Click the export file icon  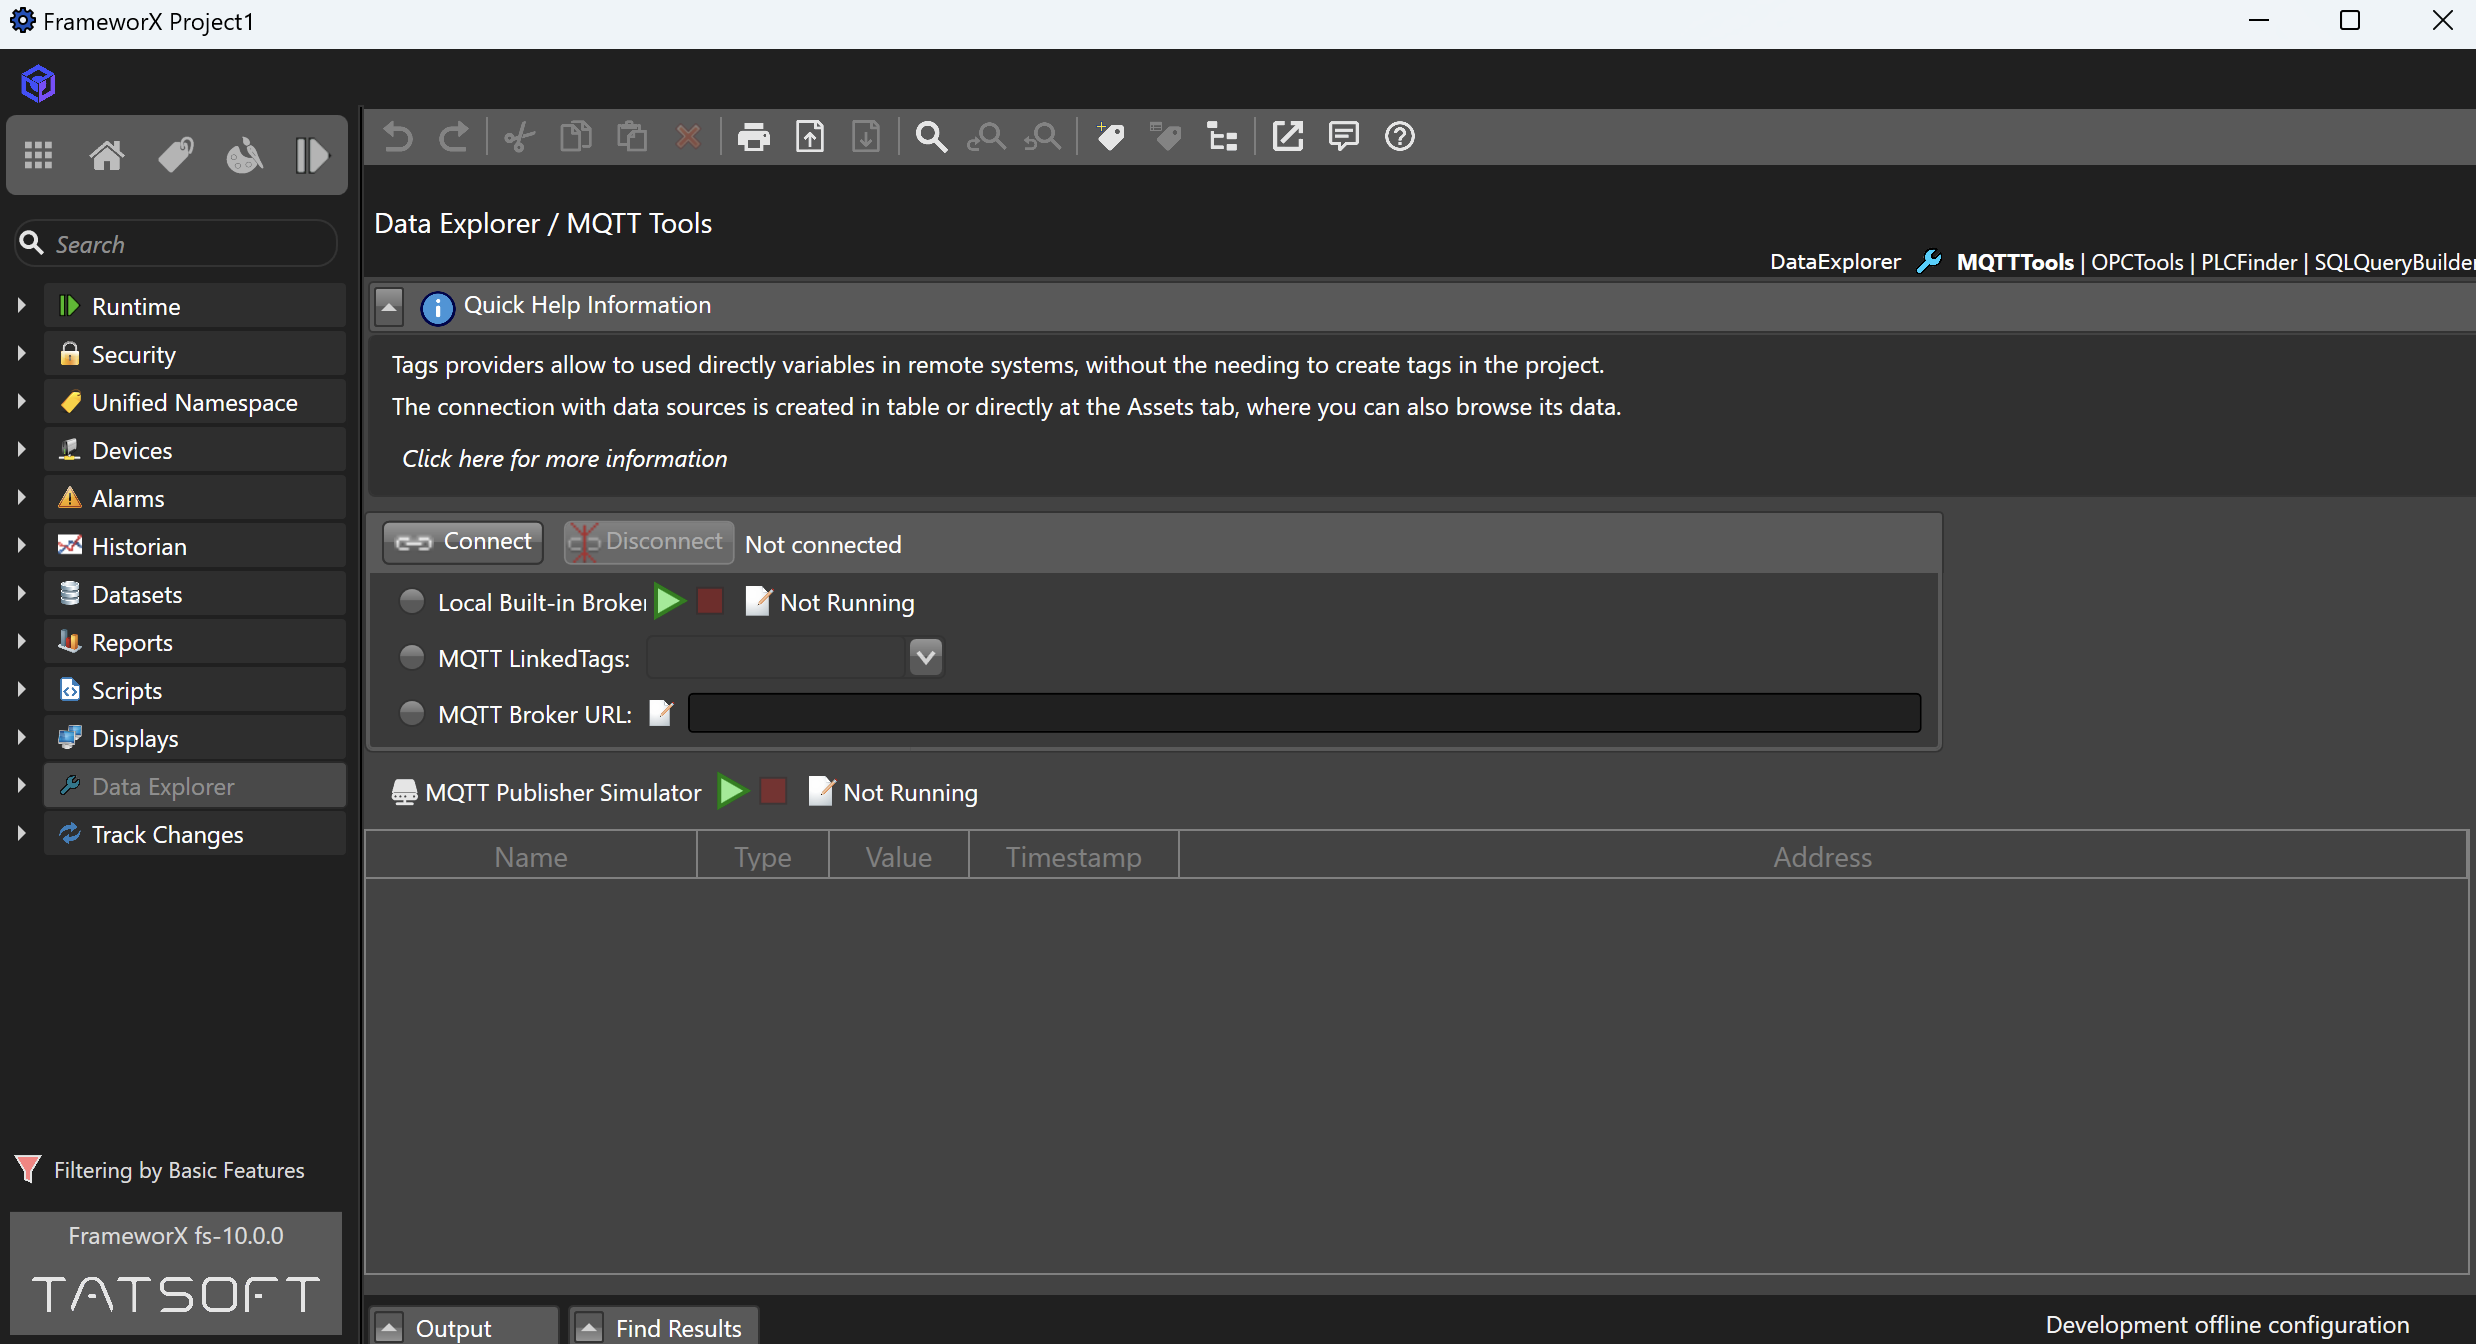[x=810, y=136]
